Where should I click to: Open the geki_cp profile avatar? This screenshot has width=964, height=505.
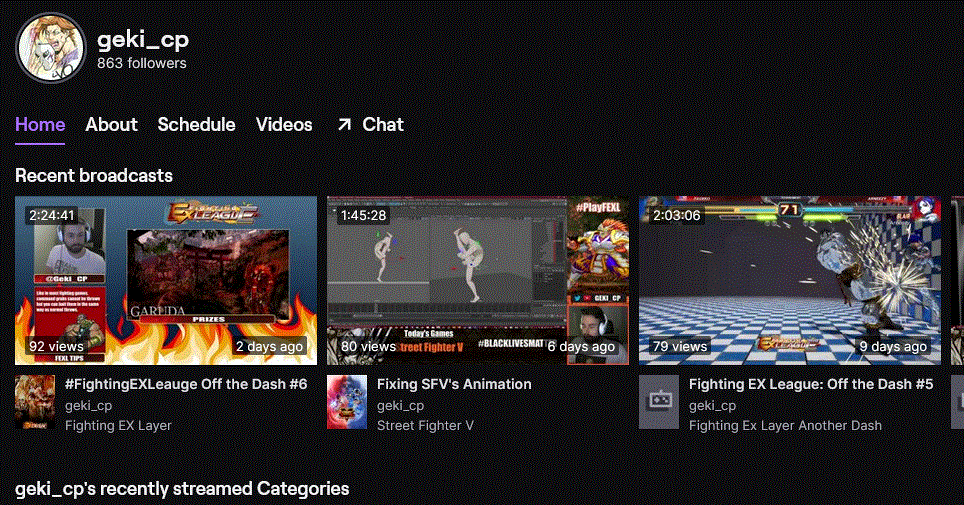50,48
